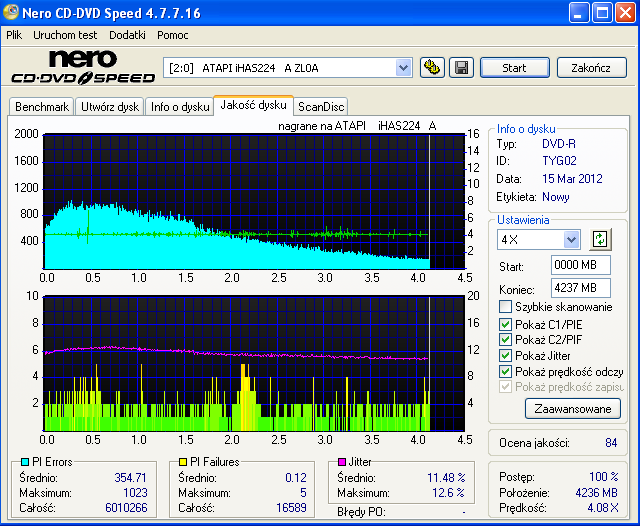Open the Dodatki menu
This screenshot has height=526, width=640.
[x=127, y=35]
